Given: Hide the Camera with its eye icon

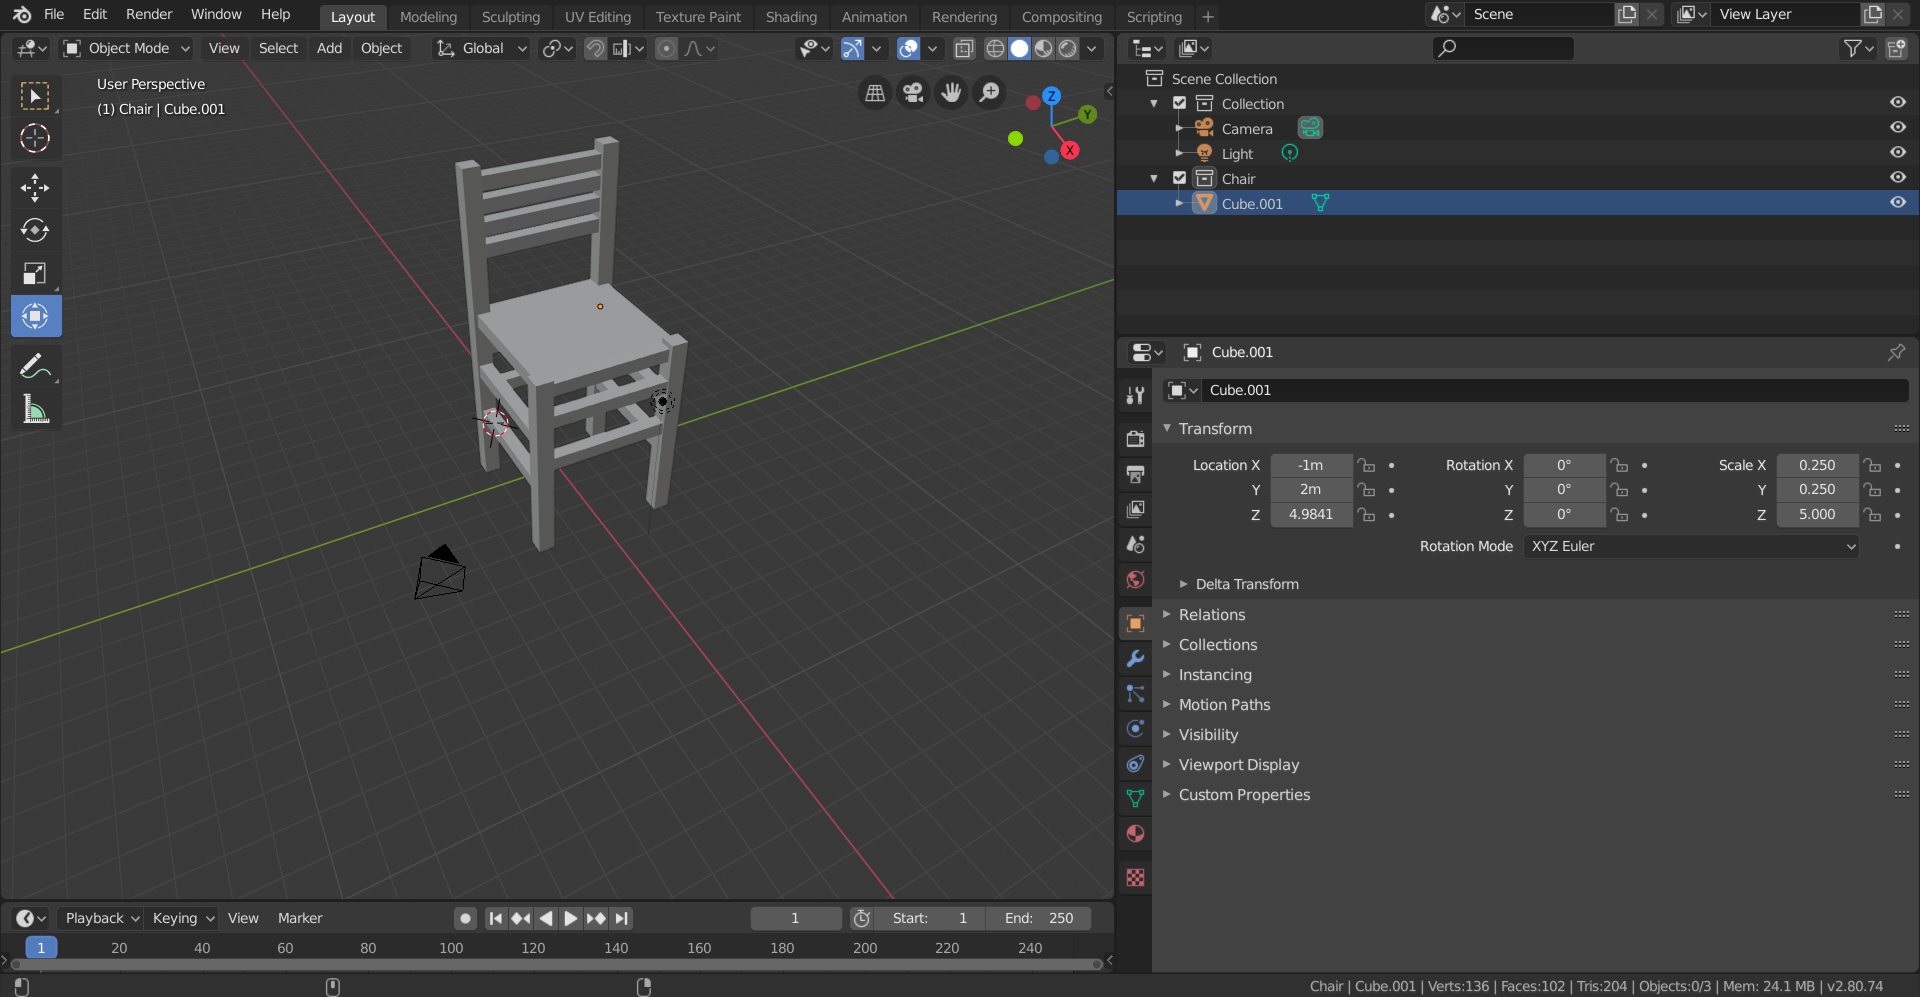Looking at the screenshot, I should tap(1897, 128).
